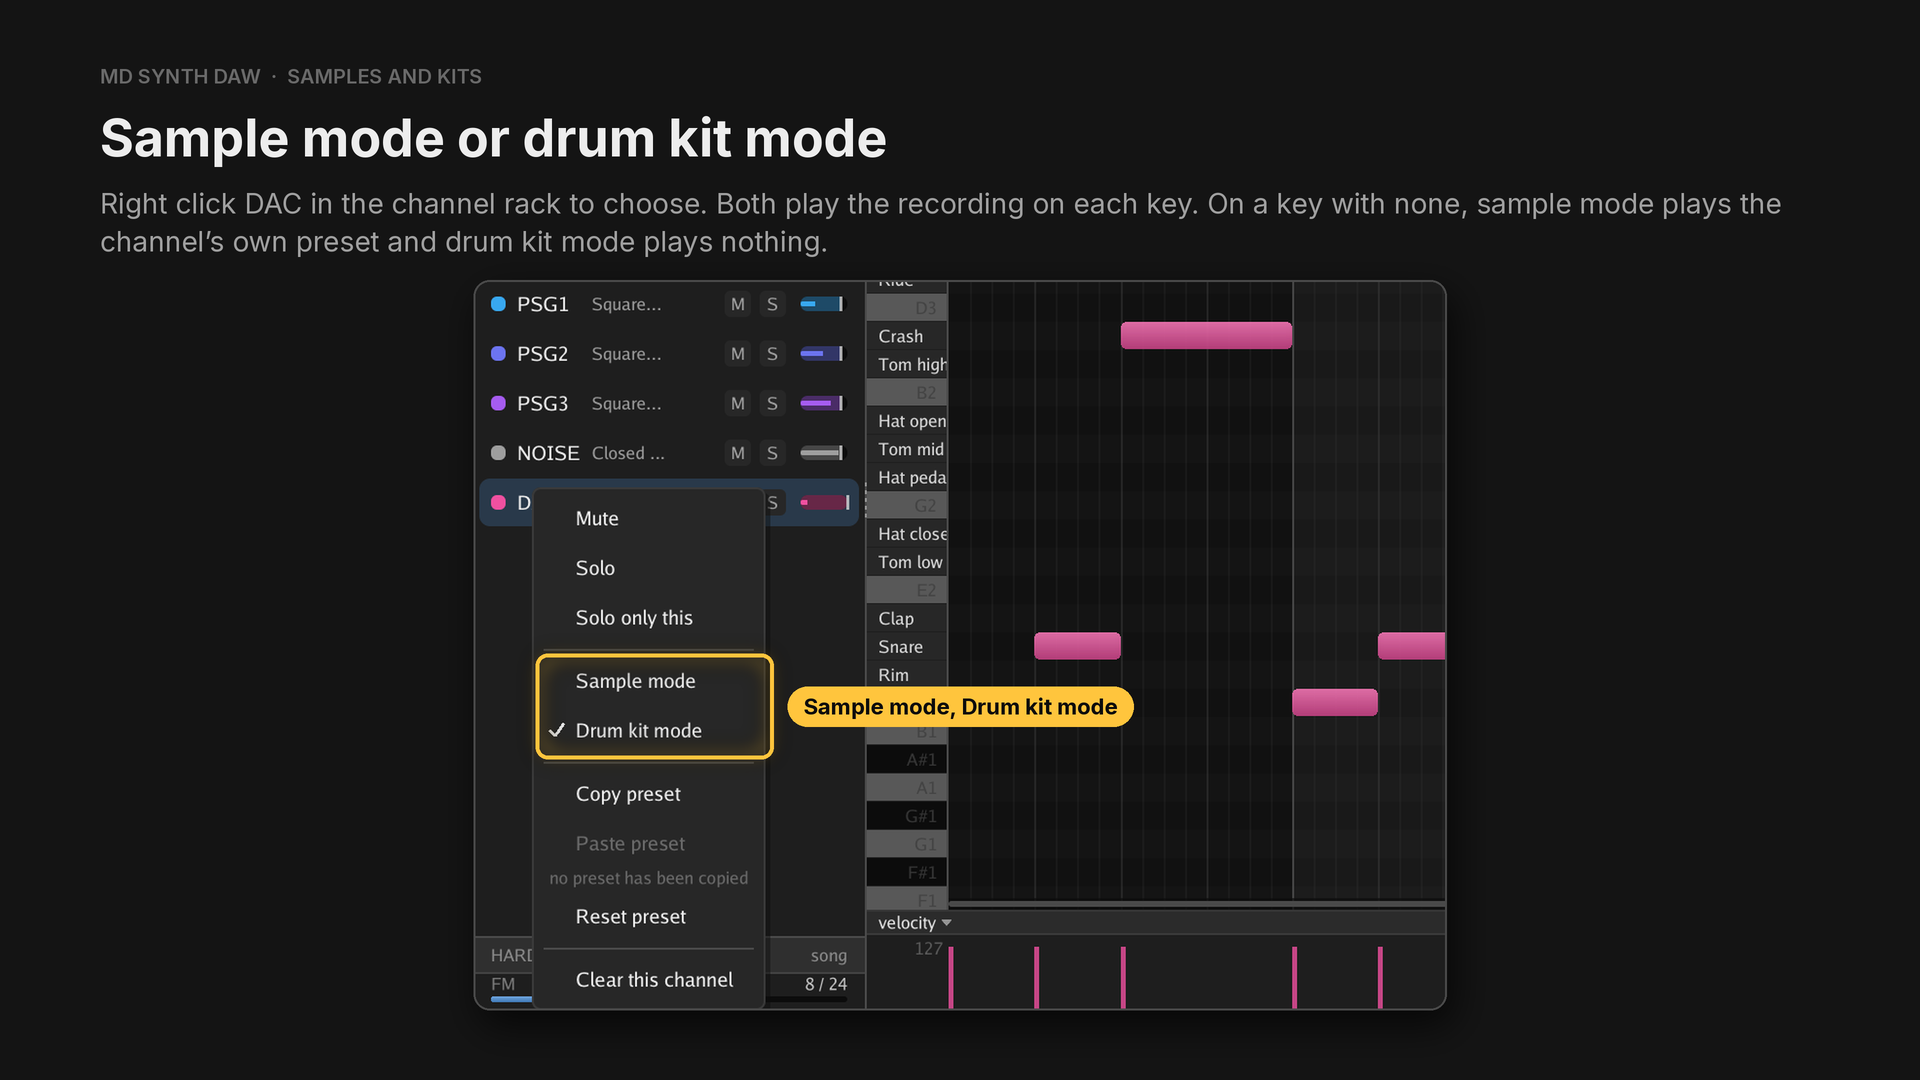Viewport: 1920px width, 1080px height.
Task: Click the NOISE channel color dot
Action: (498, 453)
